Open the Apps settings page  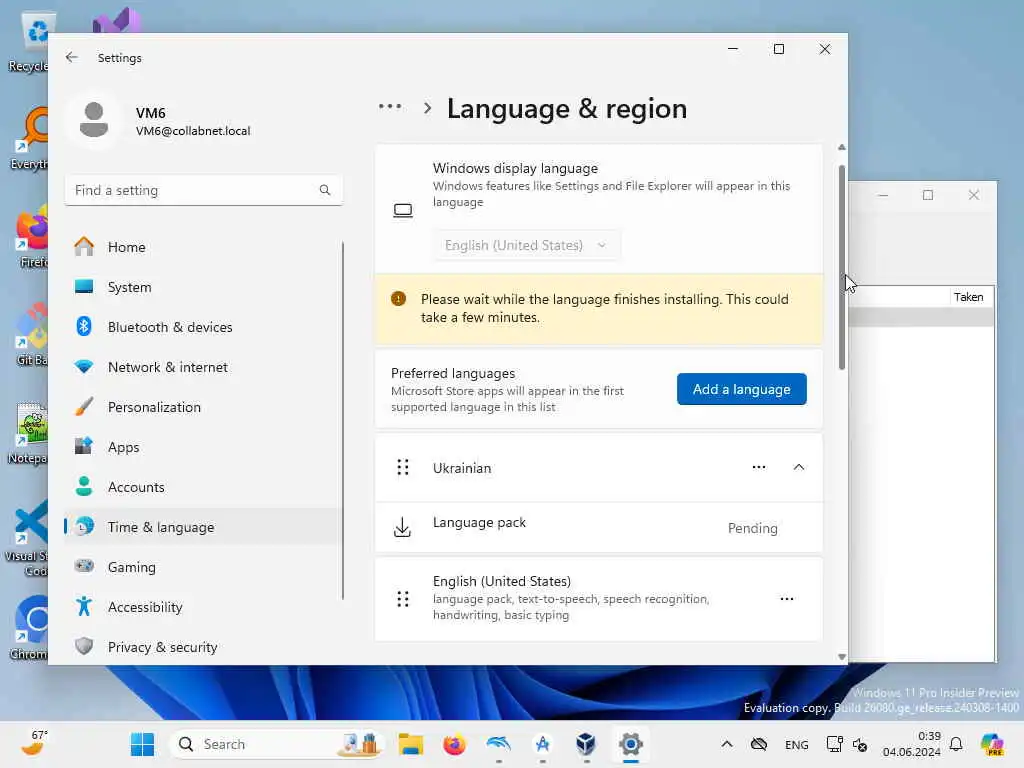coord(204,447)
